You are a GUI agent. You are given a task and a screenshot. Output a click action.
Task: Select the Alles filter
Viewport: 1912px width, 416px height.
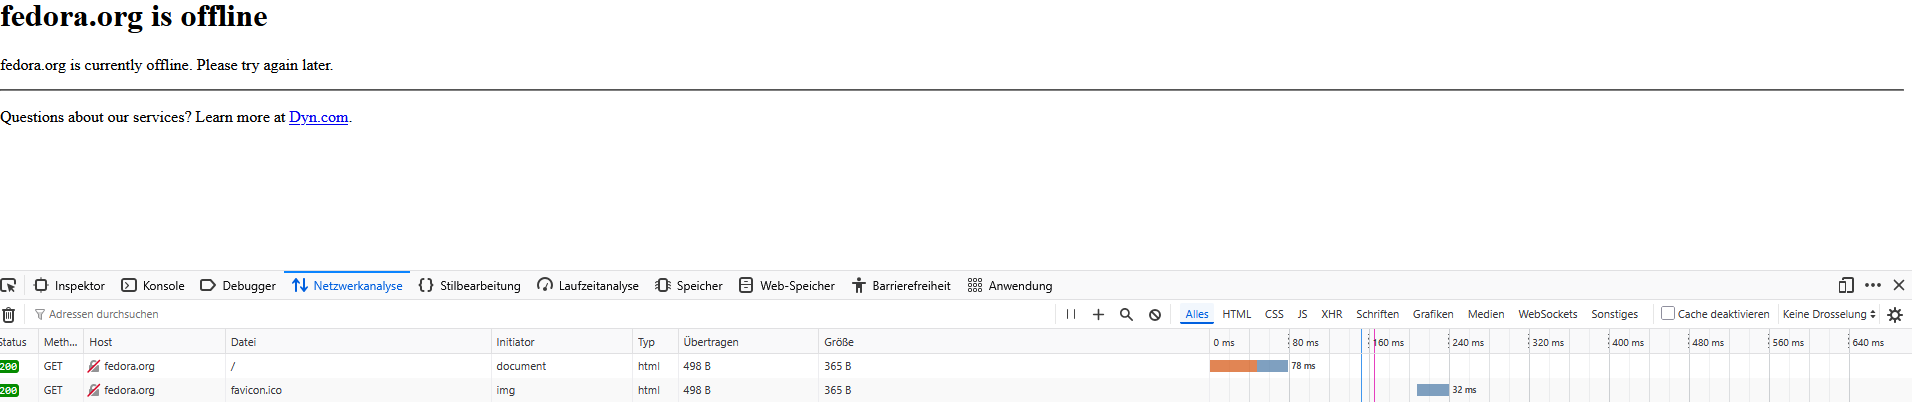coord(1197,314)
